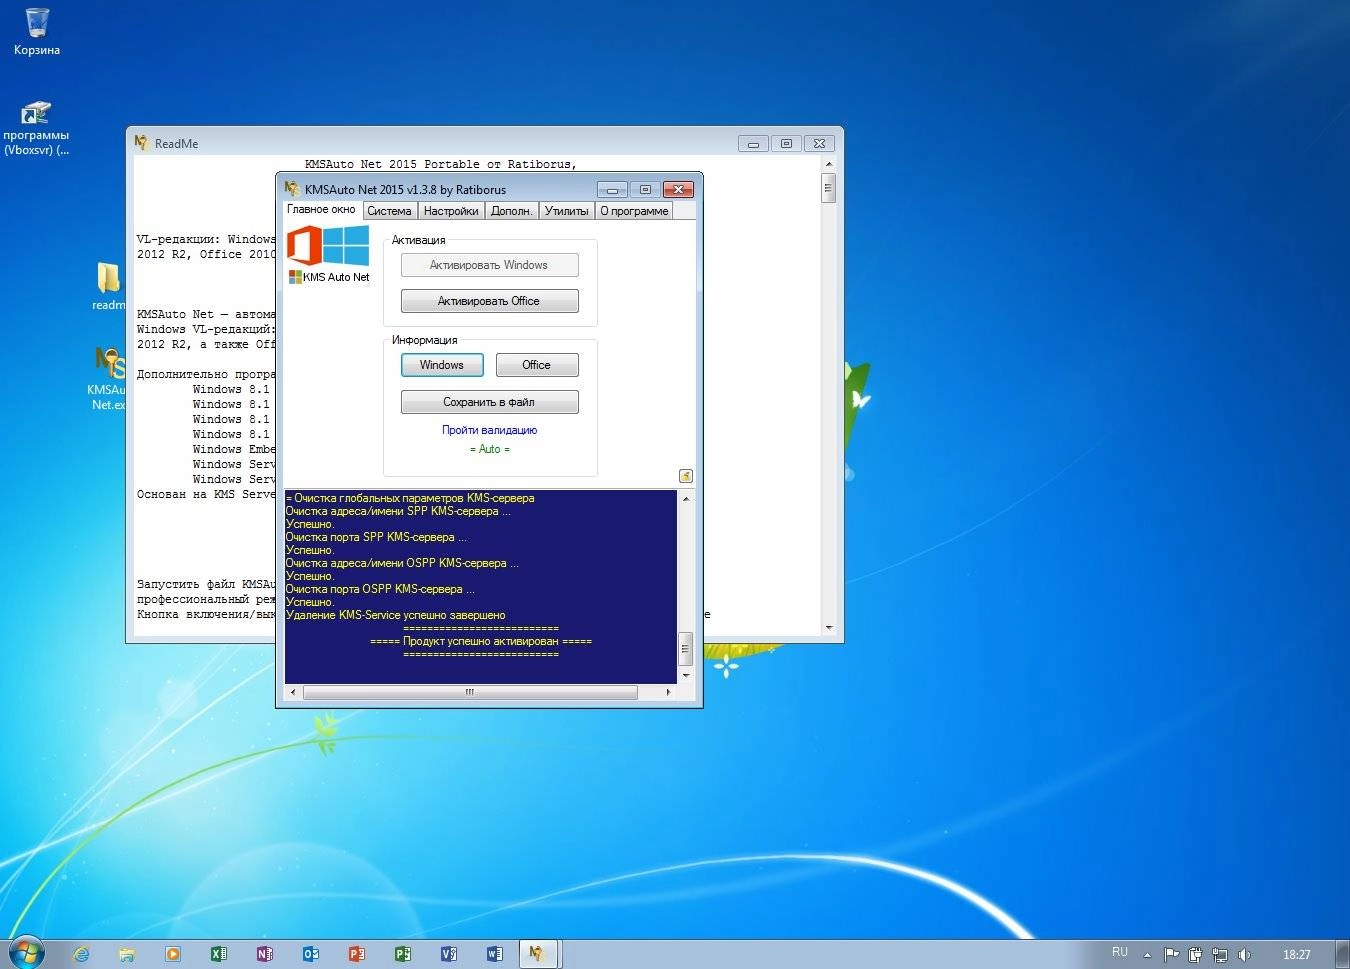Click the ReadMe window scroll-down arrow
This screenshot has width=1350, height=969.
(828, 628)
